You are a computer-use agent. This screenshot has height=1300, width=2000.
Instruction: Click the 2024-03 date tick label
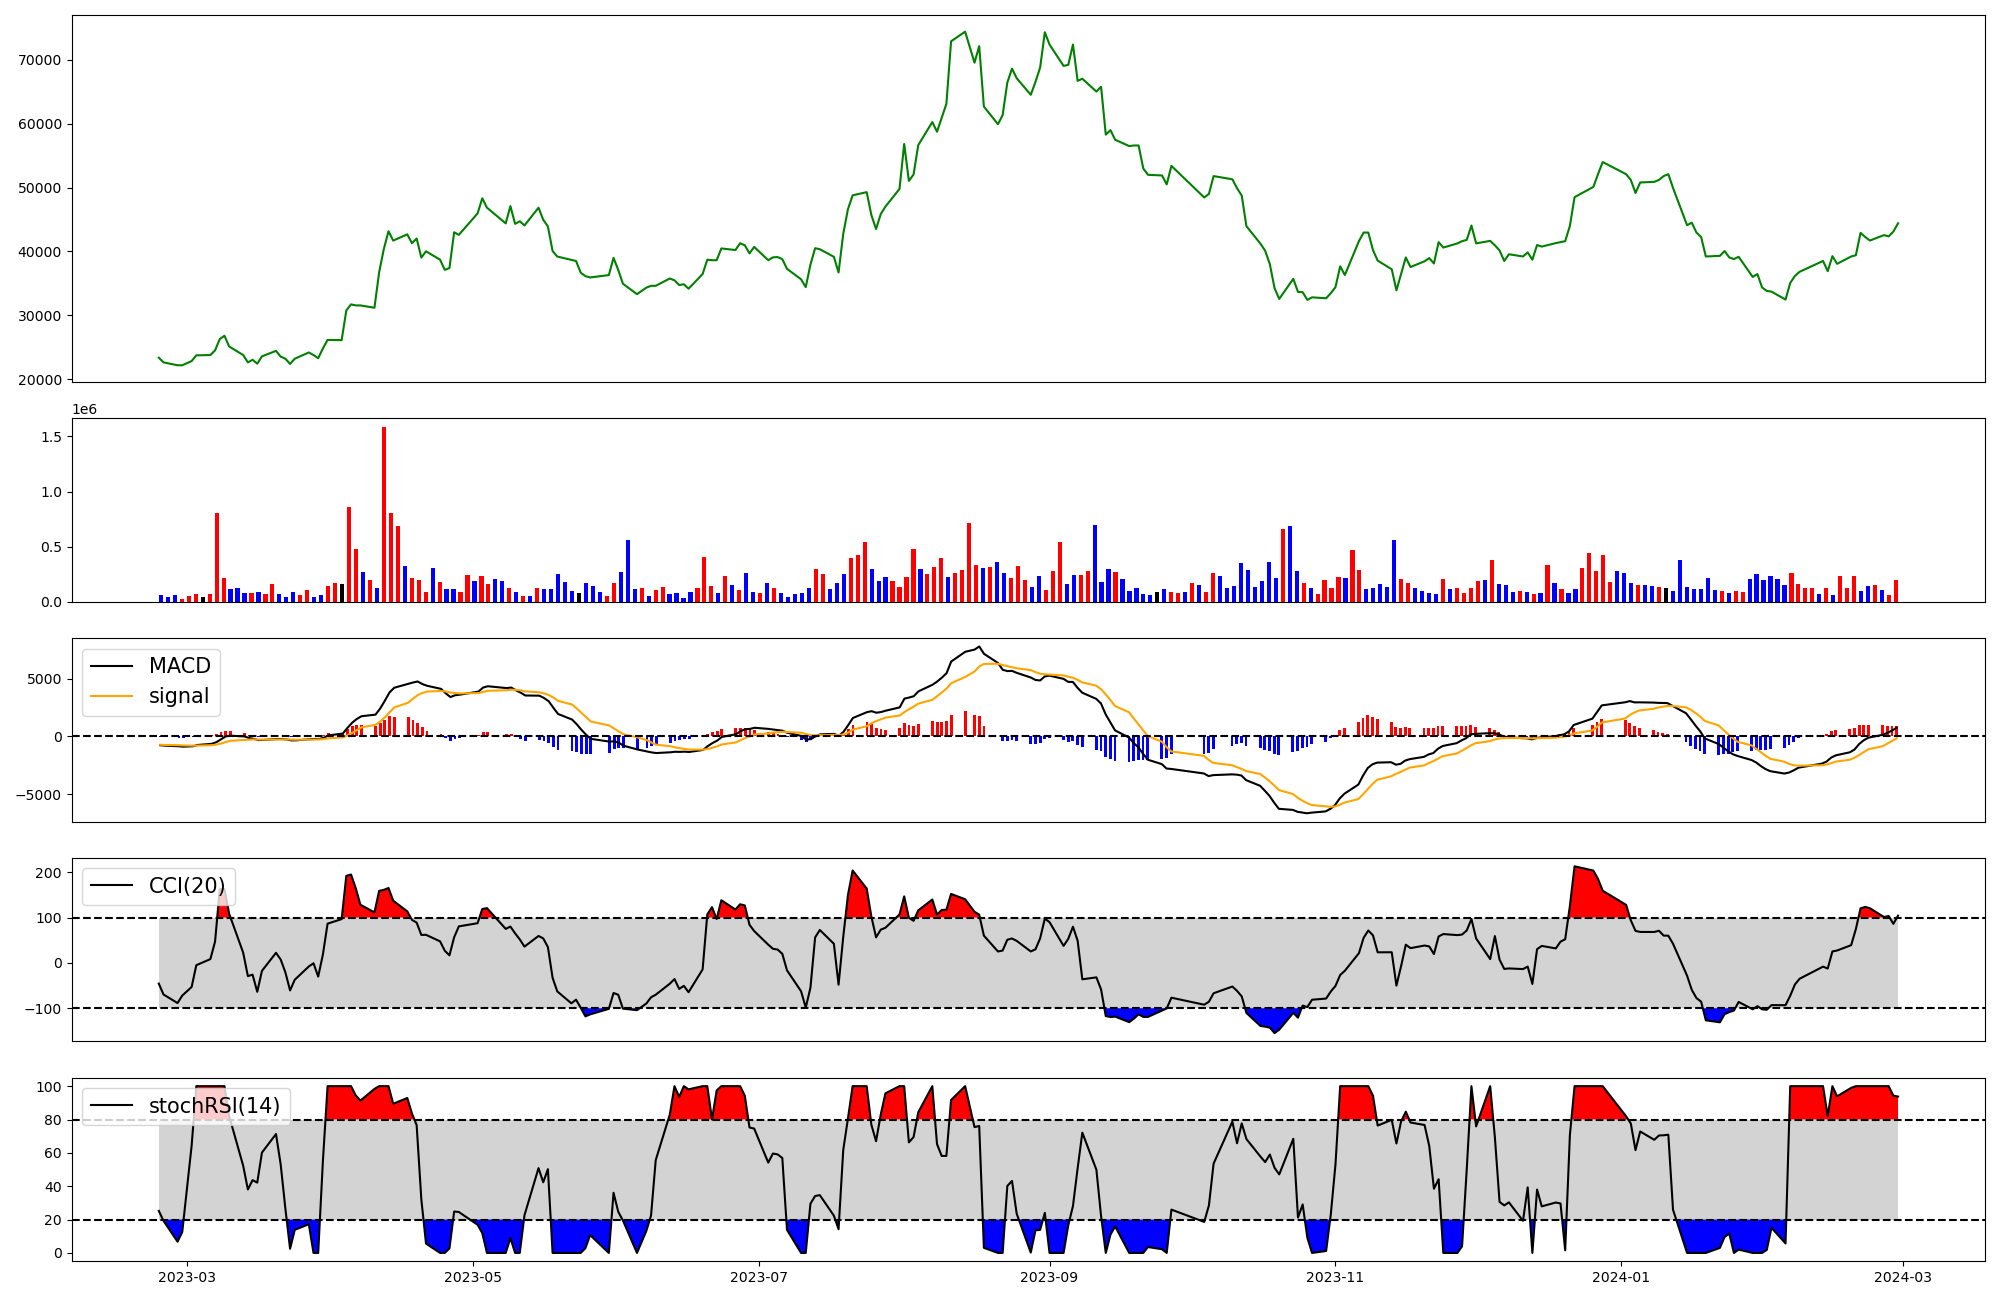pyautogui.click(x=1901, y=1277)
